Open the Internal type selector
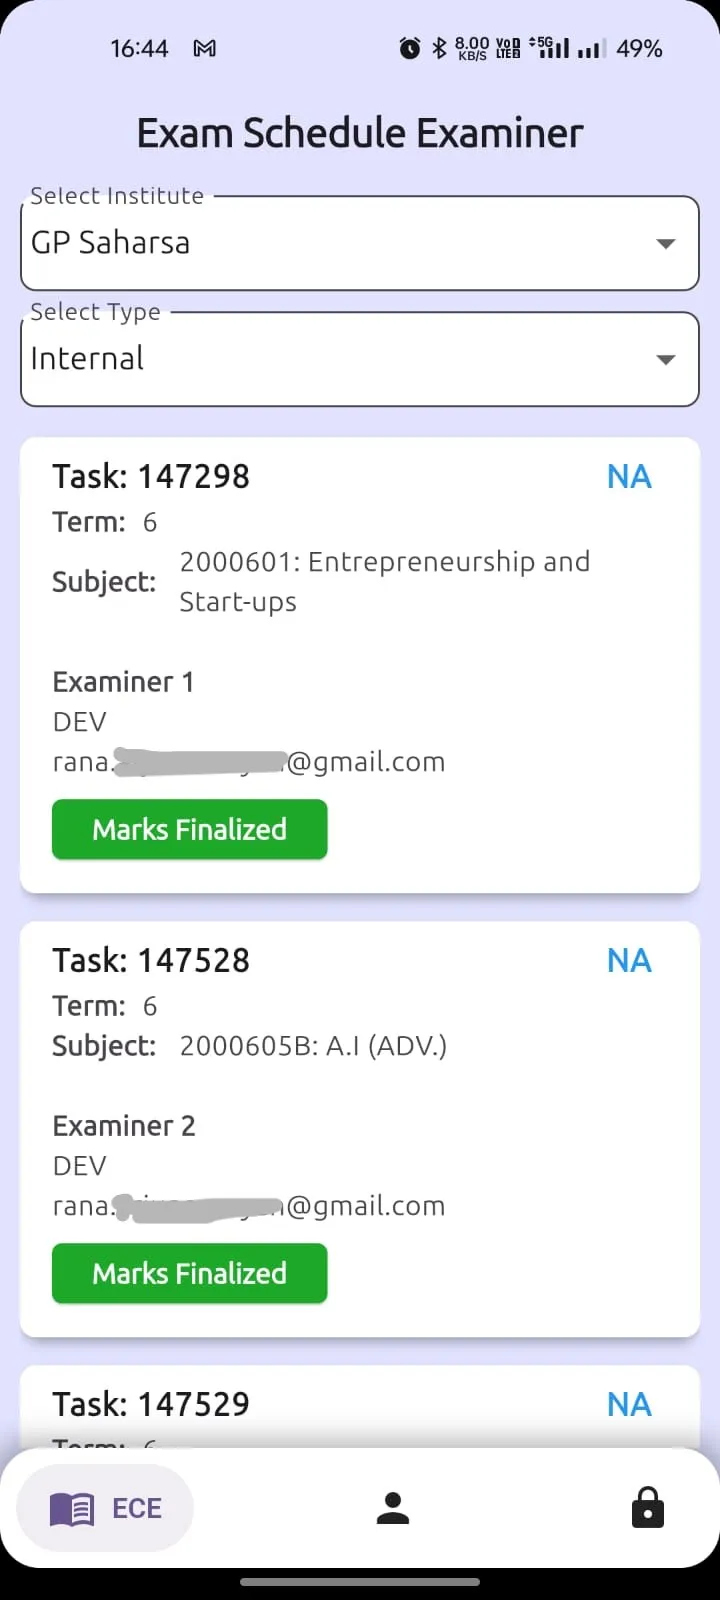Image resolution: width=720 pixels, height=1600 pixels. click(x=360, y=359)
